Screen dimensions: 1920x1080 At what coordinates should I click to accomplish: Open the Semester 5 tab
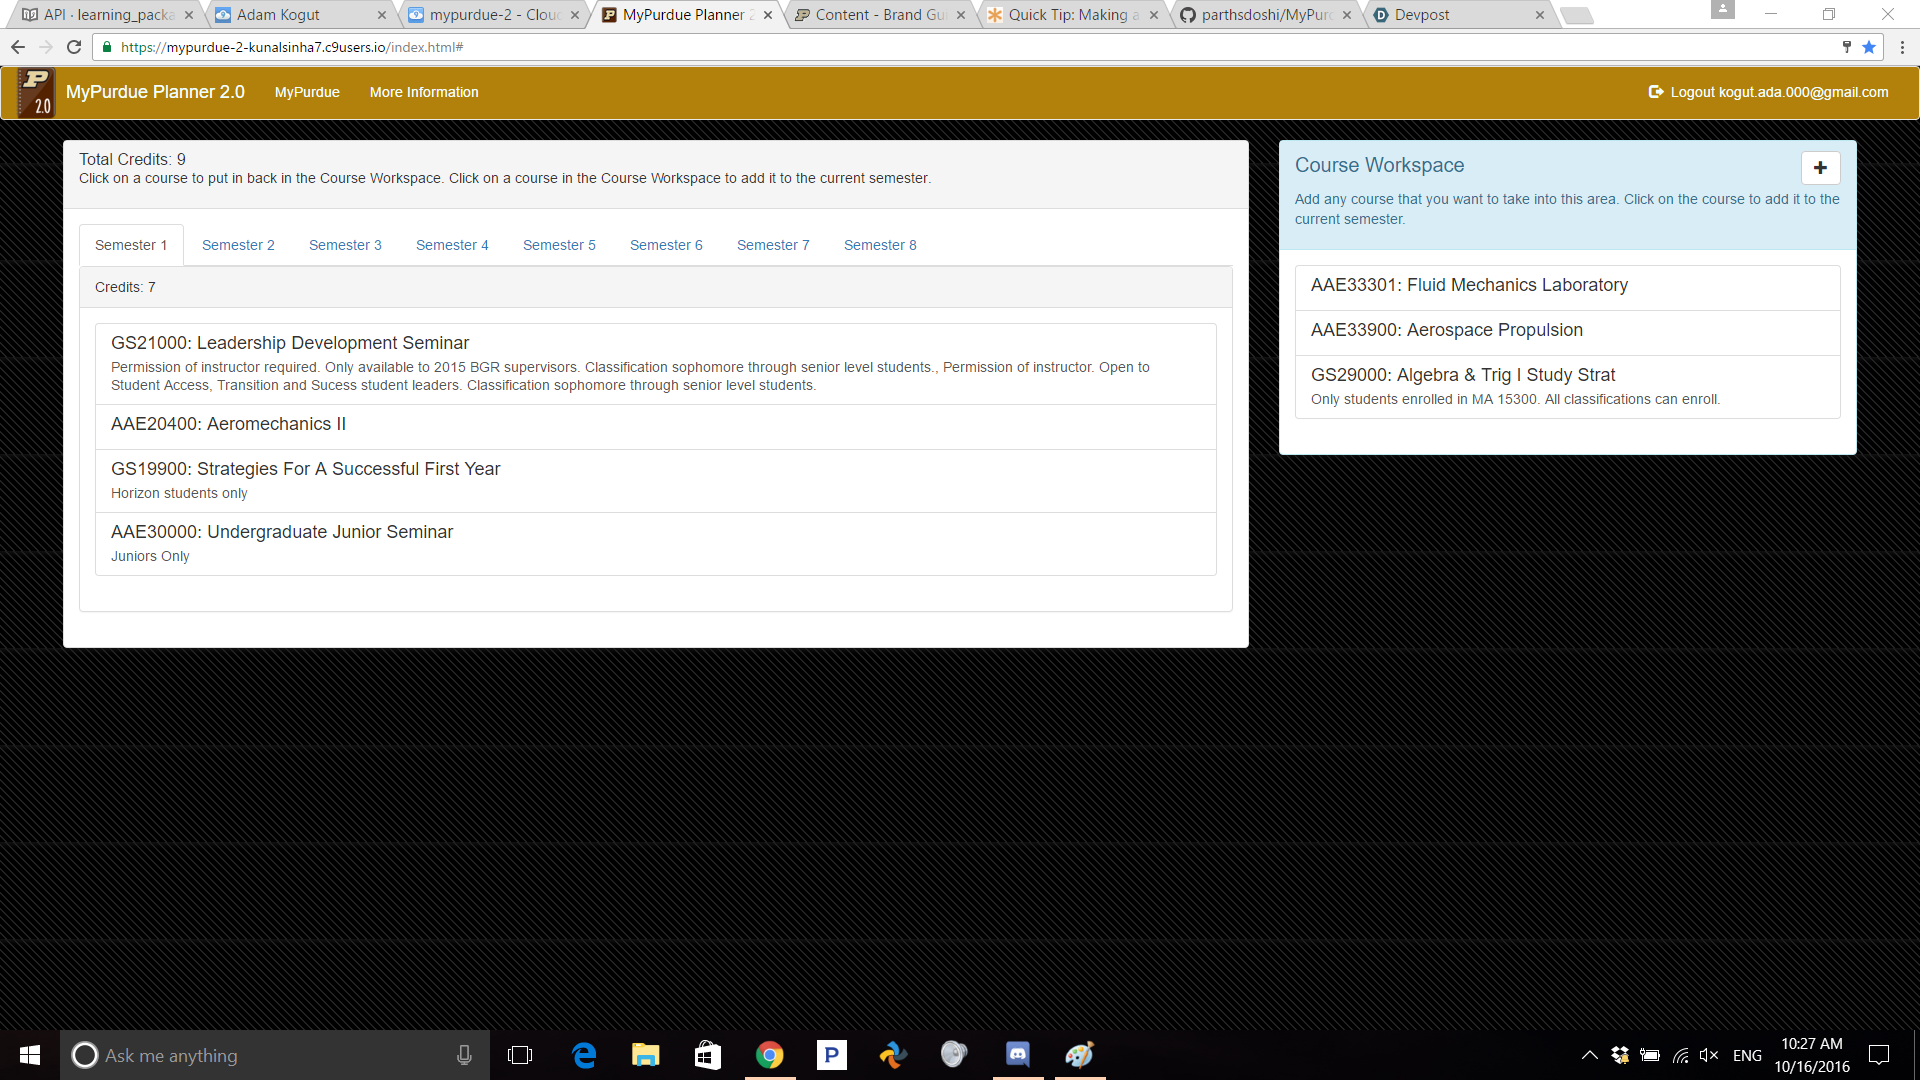coord(559,245)
